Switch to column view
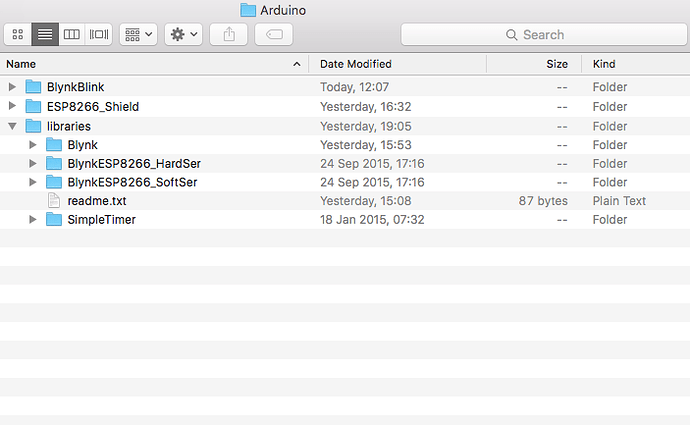The width and height of the screenshot is (690, 425). coord(72,34)
